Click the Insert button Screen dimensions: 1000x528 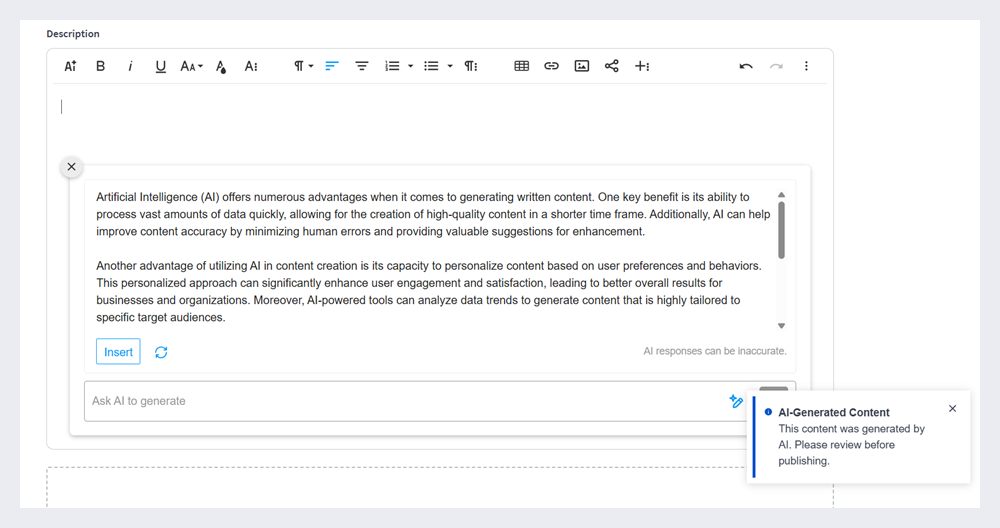click(x=118, y=352)
